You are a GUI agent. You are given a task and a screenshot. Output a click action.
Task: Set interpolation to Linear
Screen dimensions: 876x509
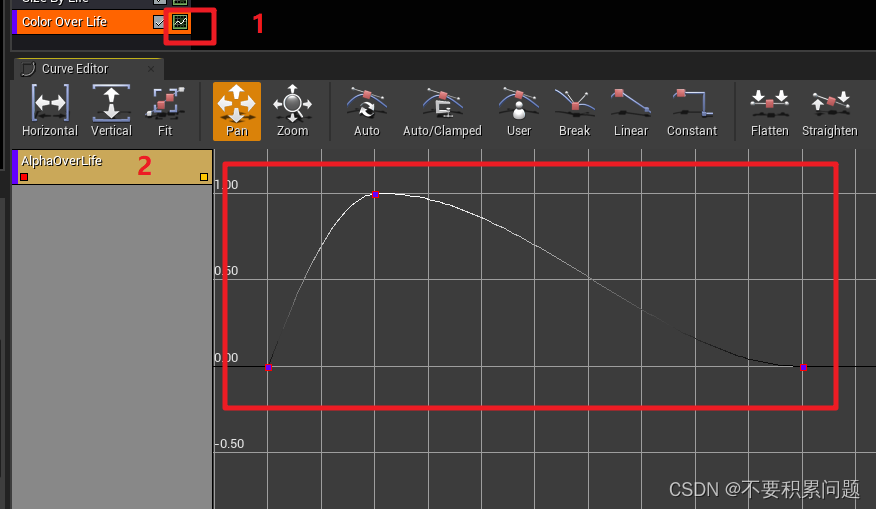pos(631,111)
